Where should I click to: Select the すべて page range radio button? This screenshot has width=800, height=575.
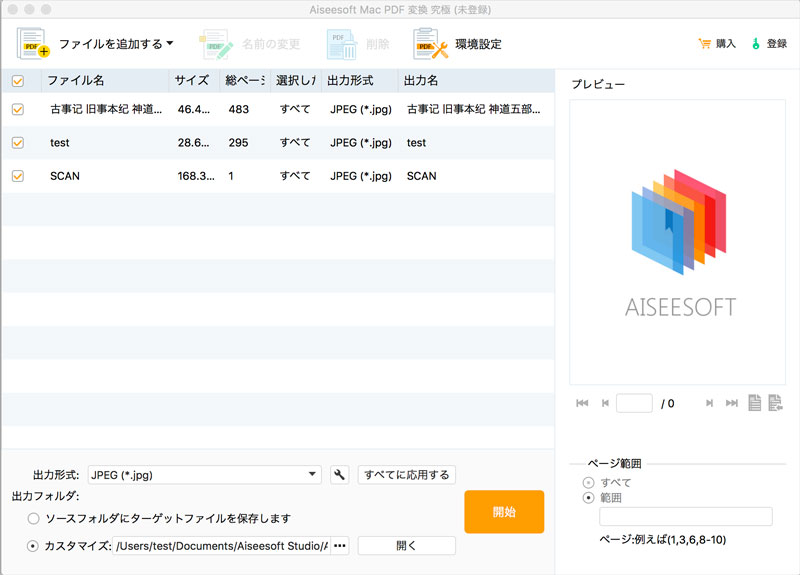coord(588,482)
